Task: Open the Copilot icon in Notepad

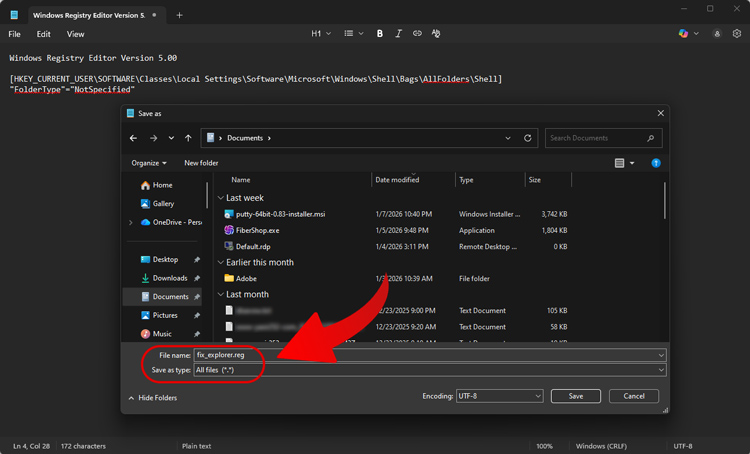Action: [683, 33]
